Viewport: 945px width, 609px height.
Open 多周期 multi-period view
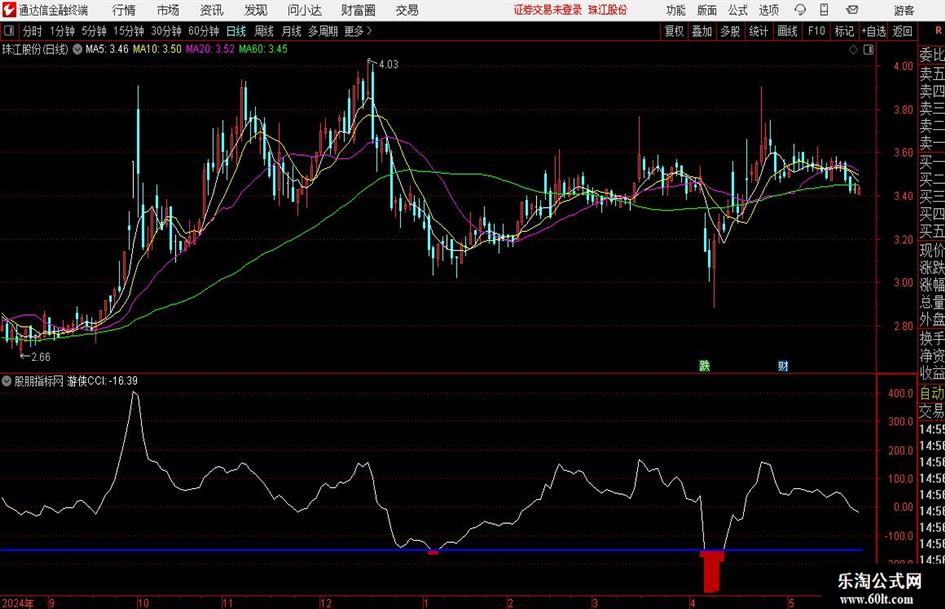322,31
